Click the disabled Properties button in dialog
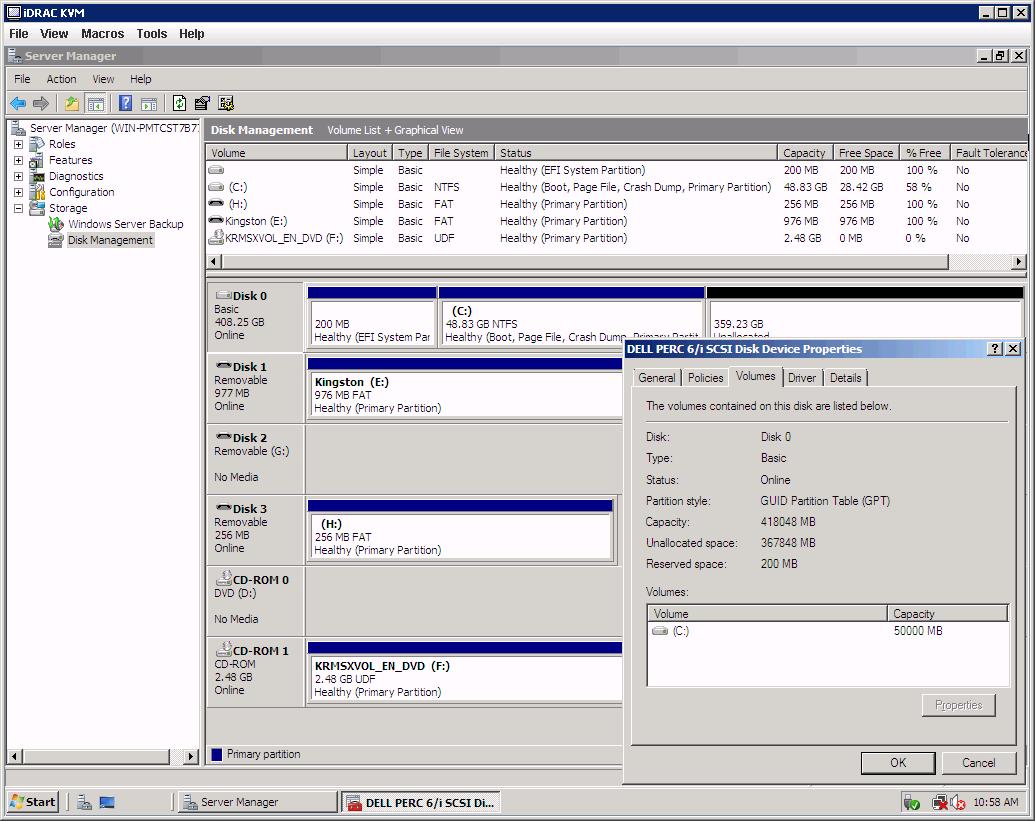 tap(958, 705)
